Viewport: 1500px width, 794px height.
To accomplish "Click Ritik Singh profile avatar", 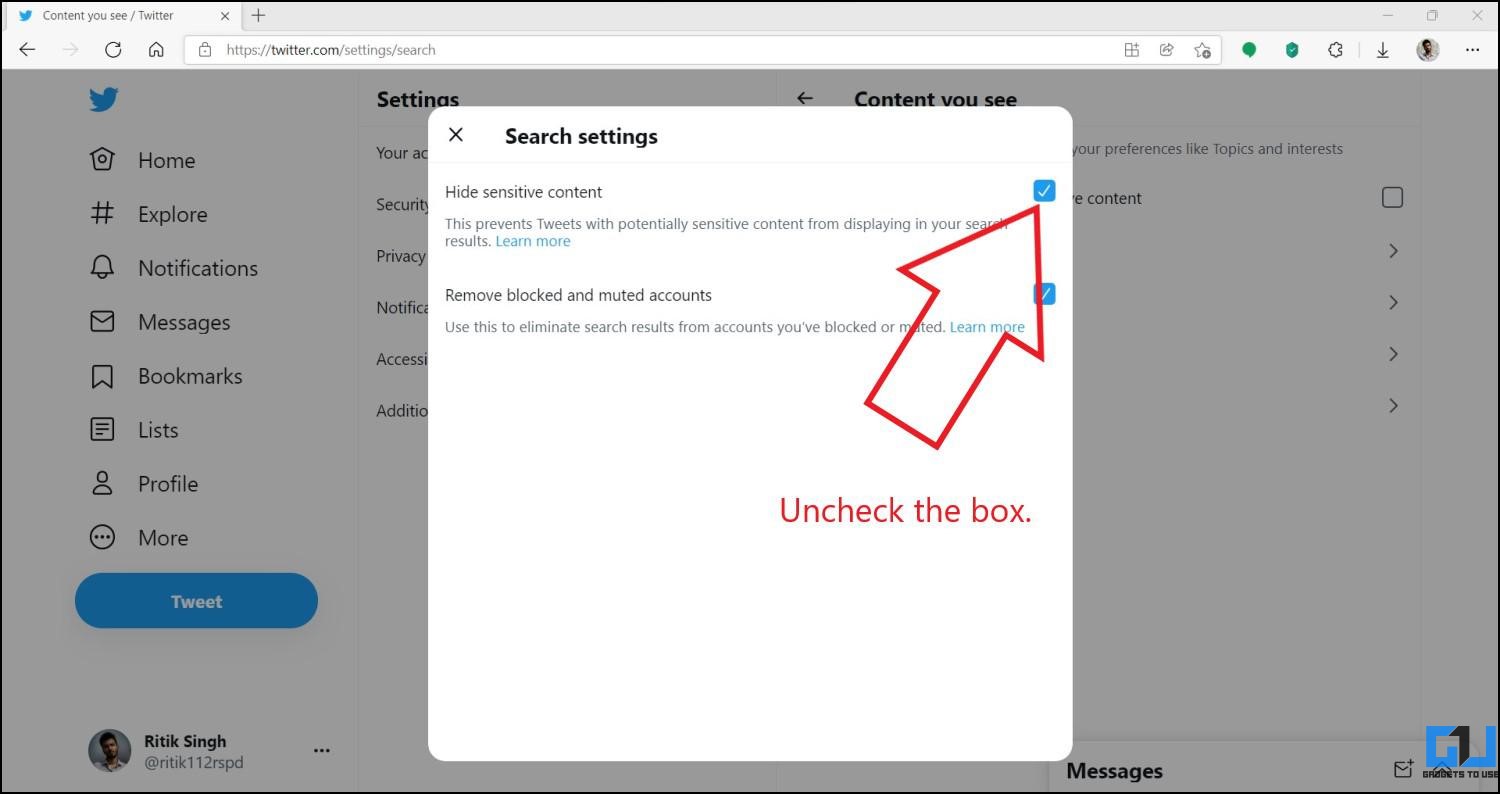I will coord(110,751).
